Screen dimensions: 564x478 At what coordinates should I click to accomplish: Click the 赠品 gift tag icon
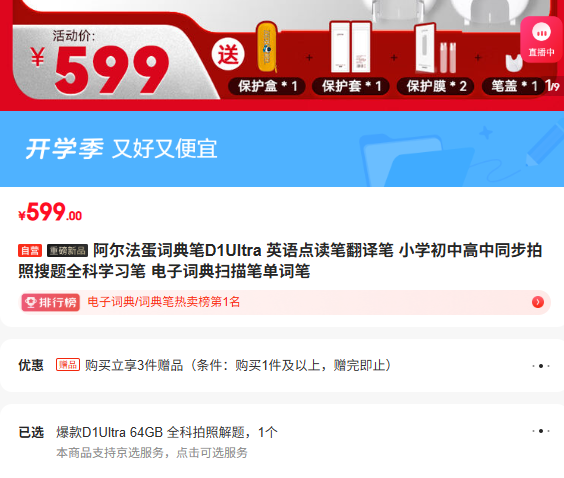(68, 365)
